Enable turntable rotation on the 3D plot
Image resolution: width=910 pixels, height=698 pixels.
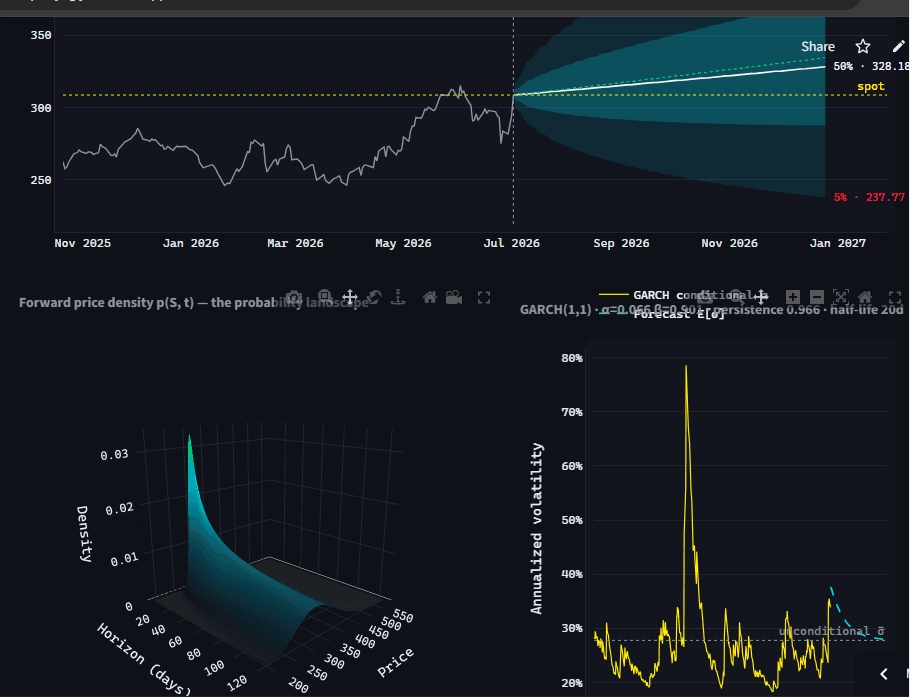[x=398, y=298]
